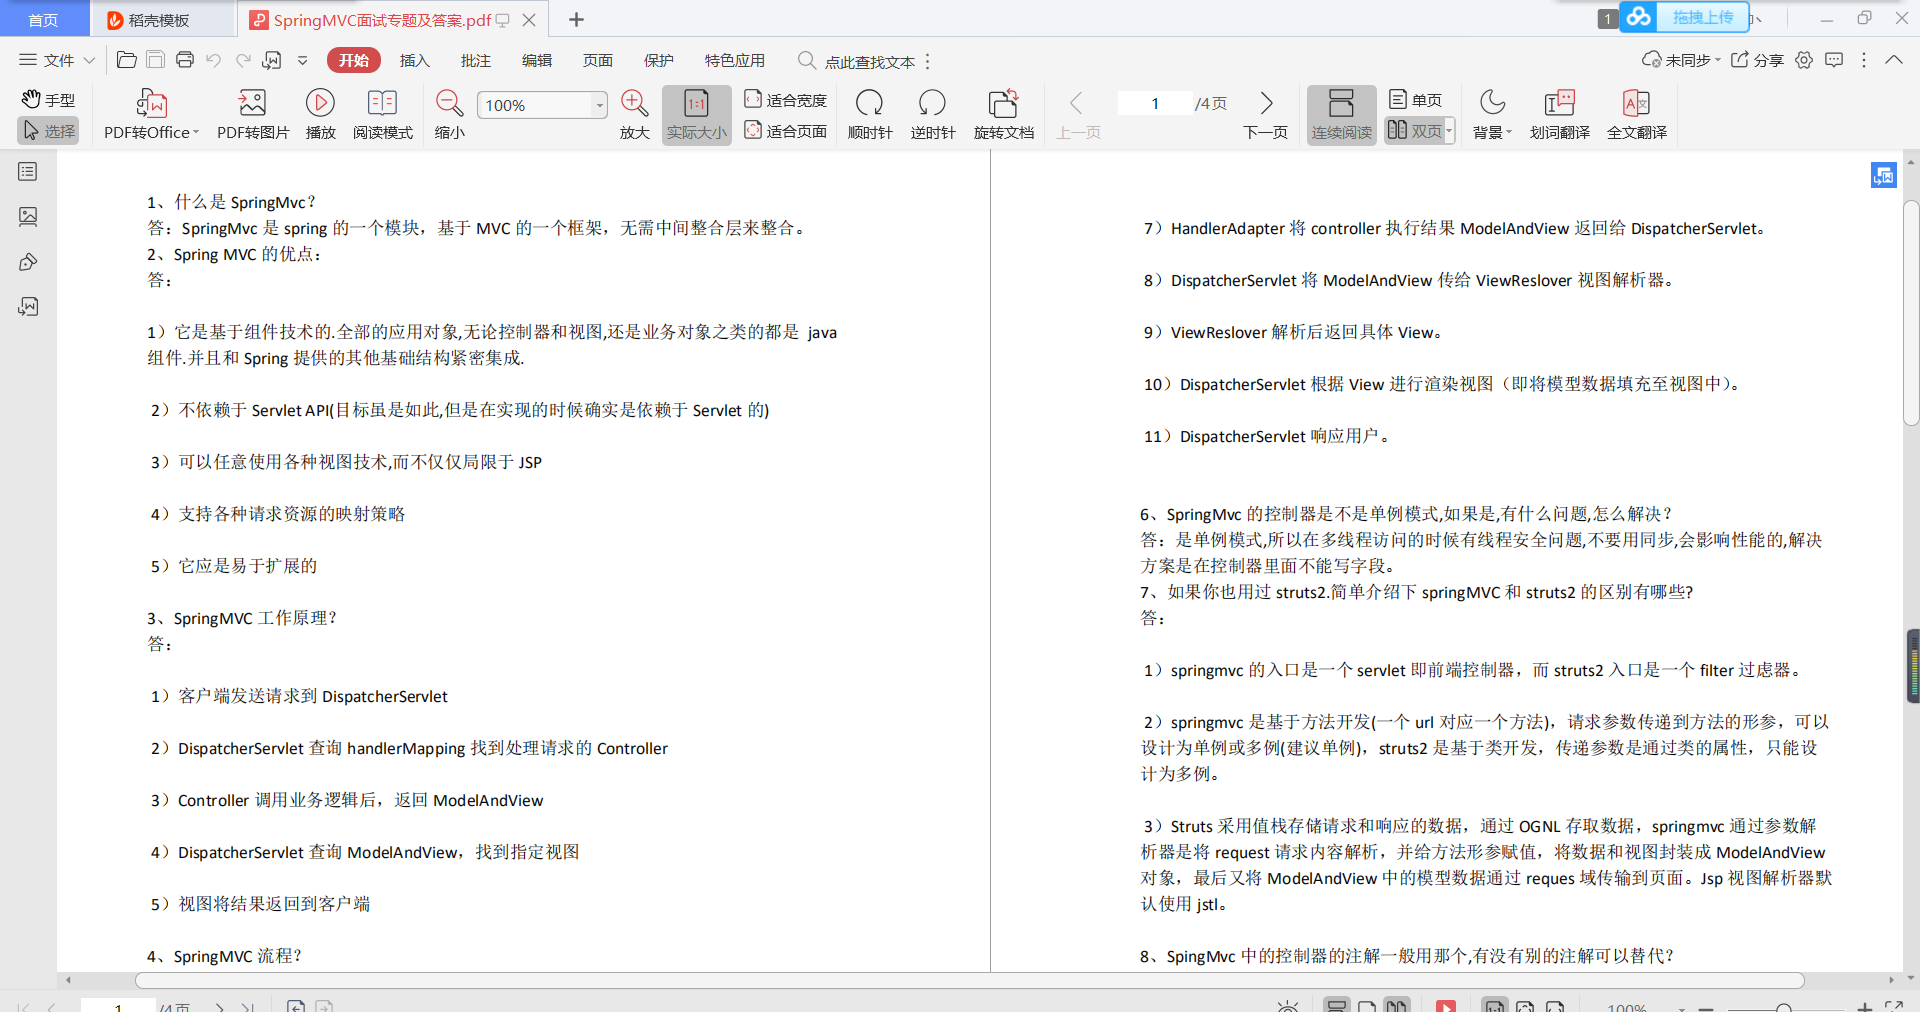Open the 批注 ribbon tab
The width and height of the screenshot is (1920, 1012).
pos(475,60)
